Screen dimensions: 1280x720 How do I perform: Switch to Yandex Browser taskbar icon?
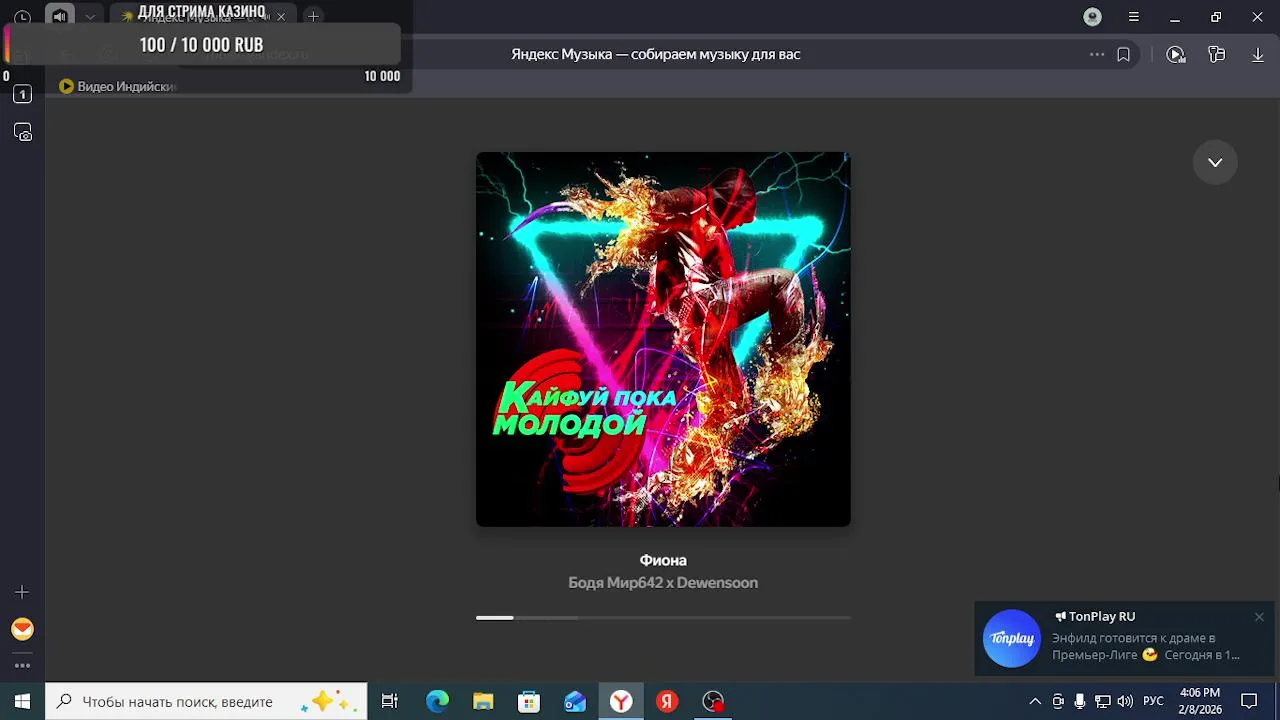pyautogui.click(x=621, y=701)
